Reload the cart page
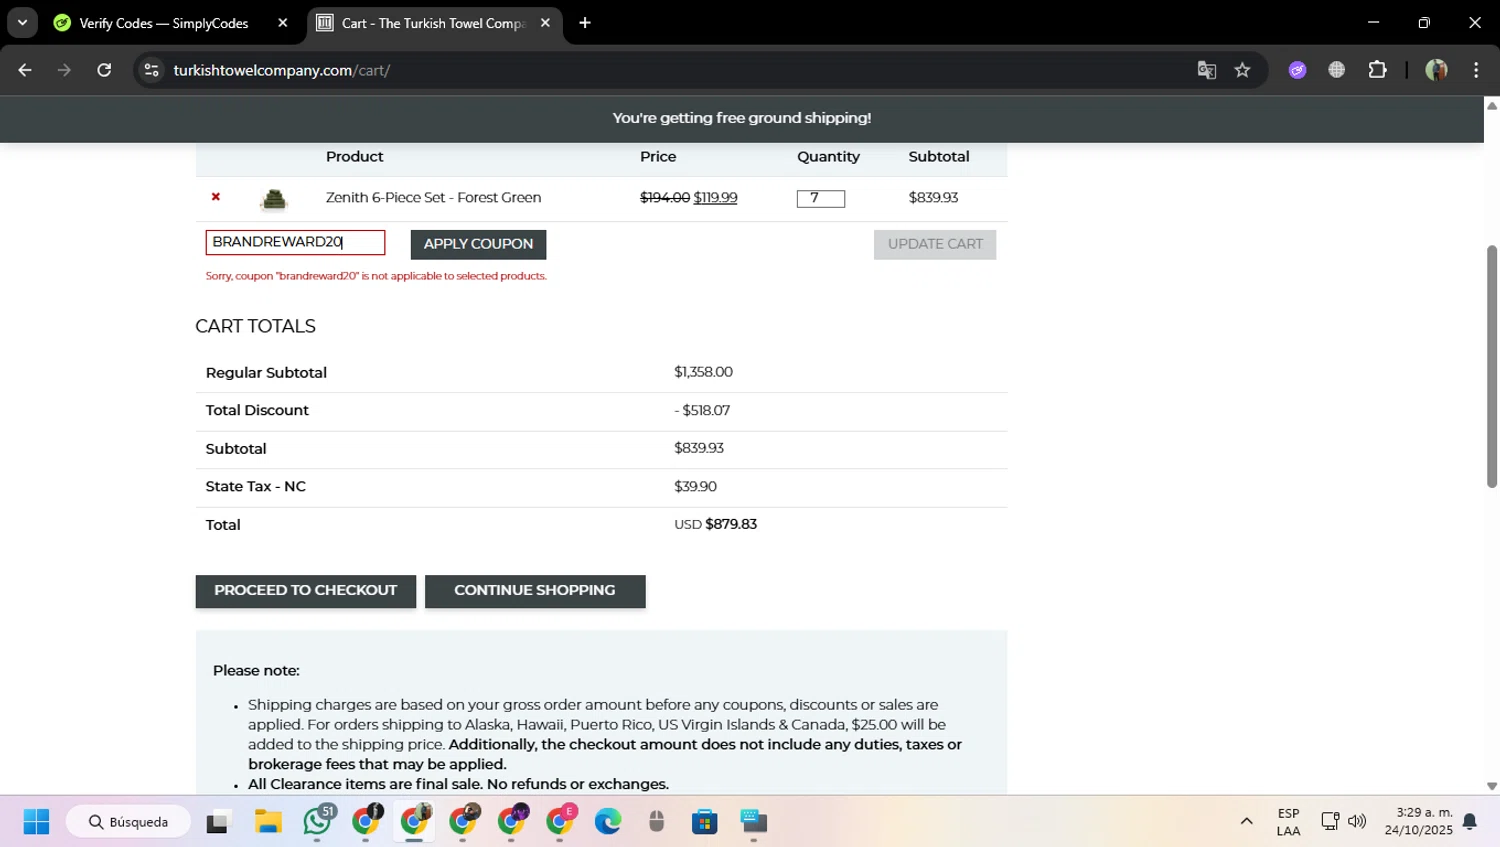The height and width of the screenshot is (847, 1500). 104,70
